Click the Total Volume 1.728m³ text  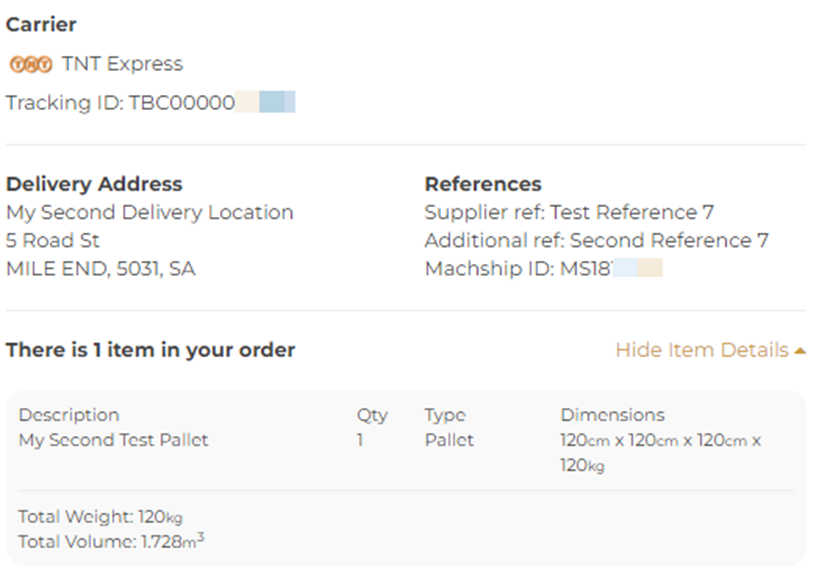pos(112,542)
